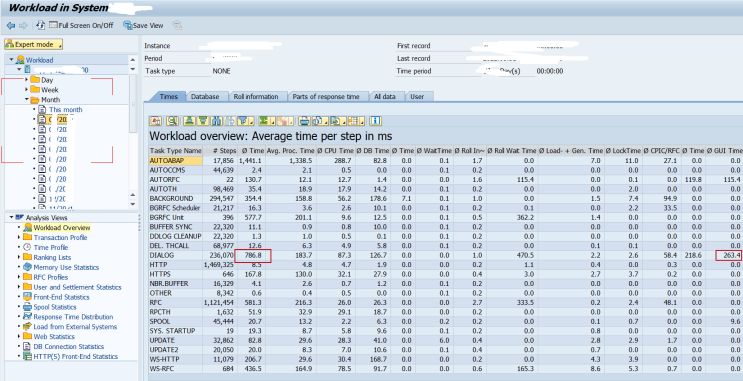
Task: Open the total options dropdown arrow
Action: 273,121
